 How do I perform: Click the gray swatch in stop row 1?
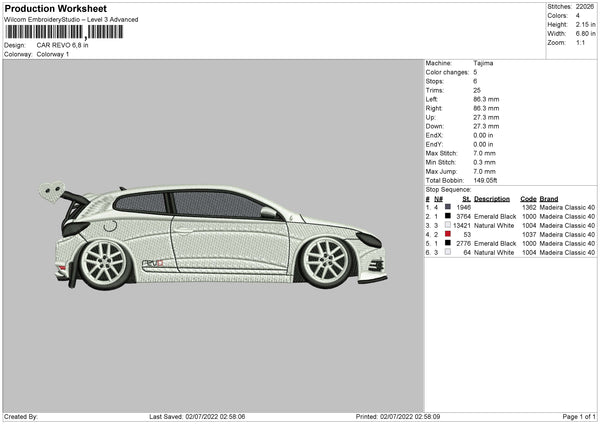point(447,207)
